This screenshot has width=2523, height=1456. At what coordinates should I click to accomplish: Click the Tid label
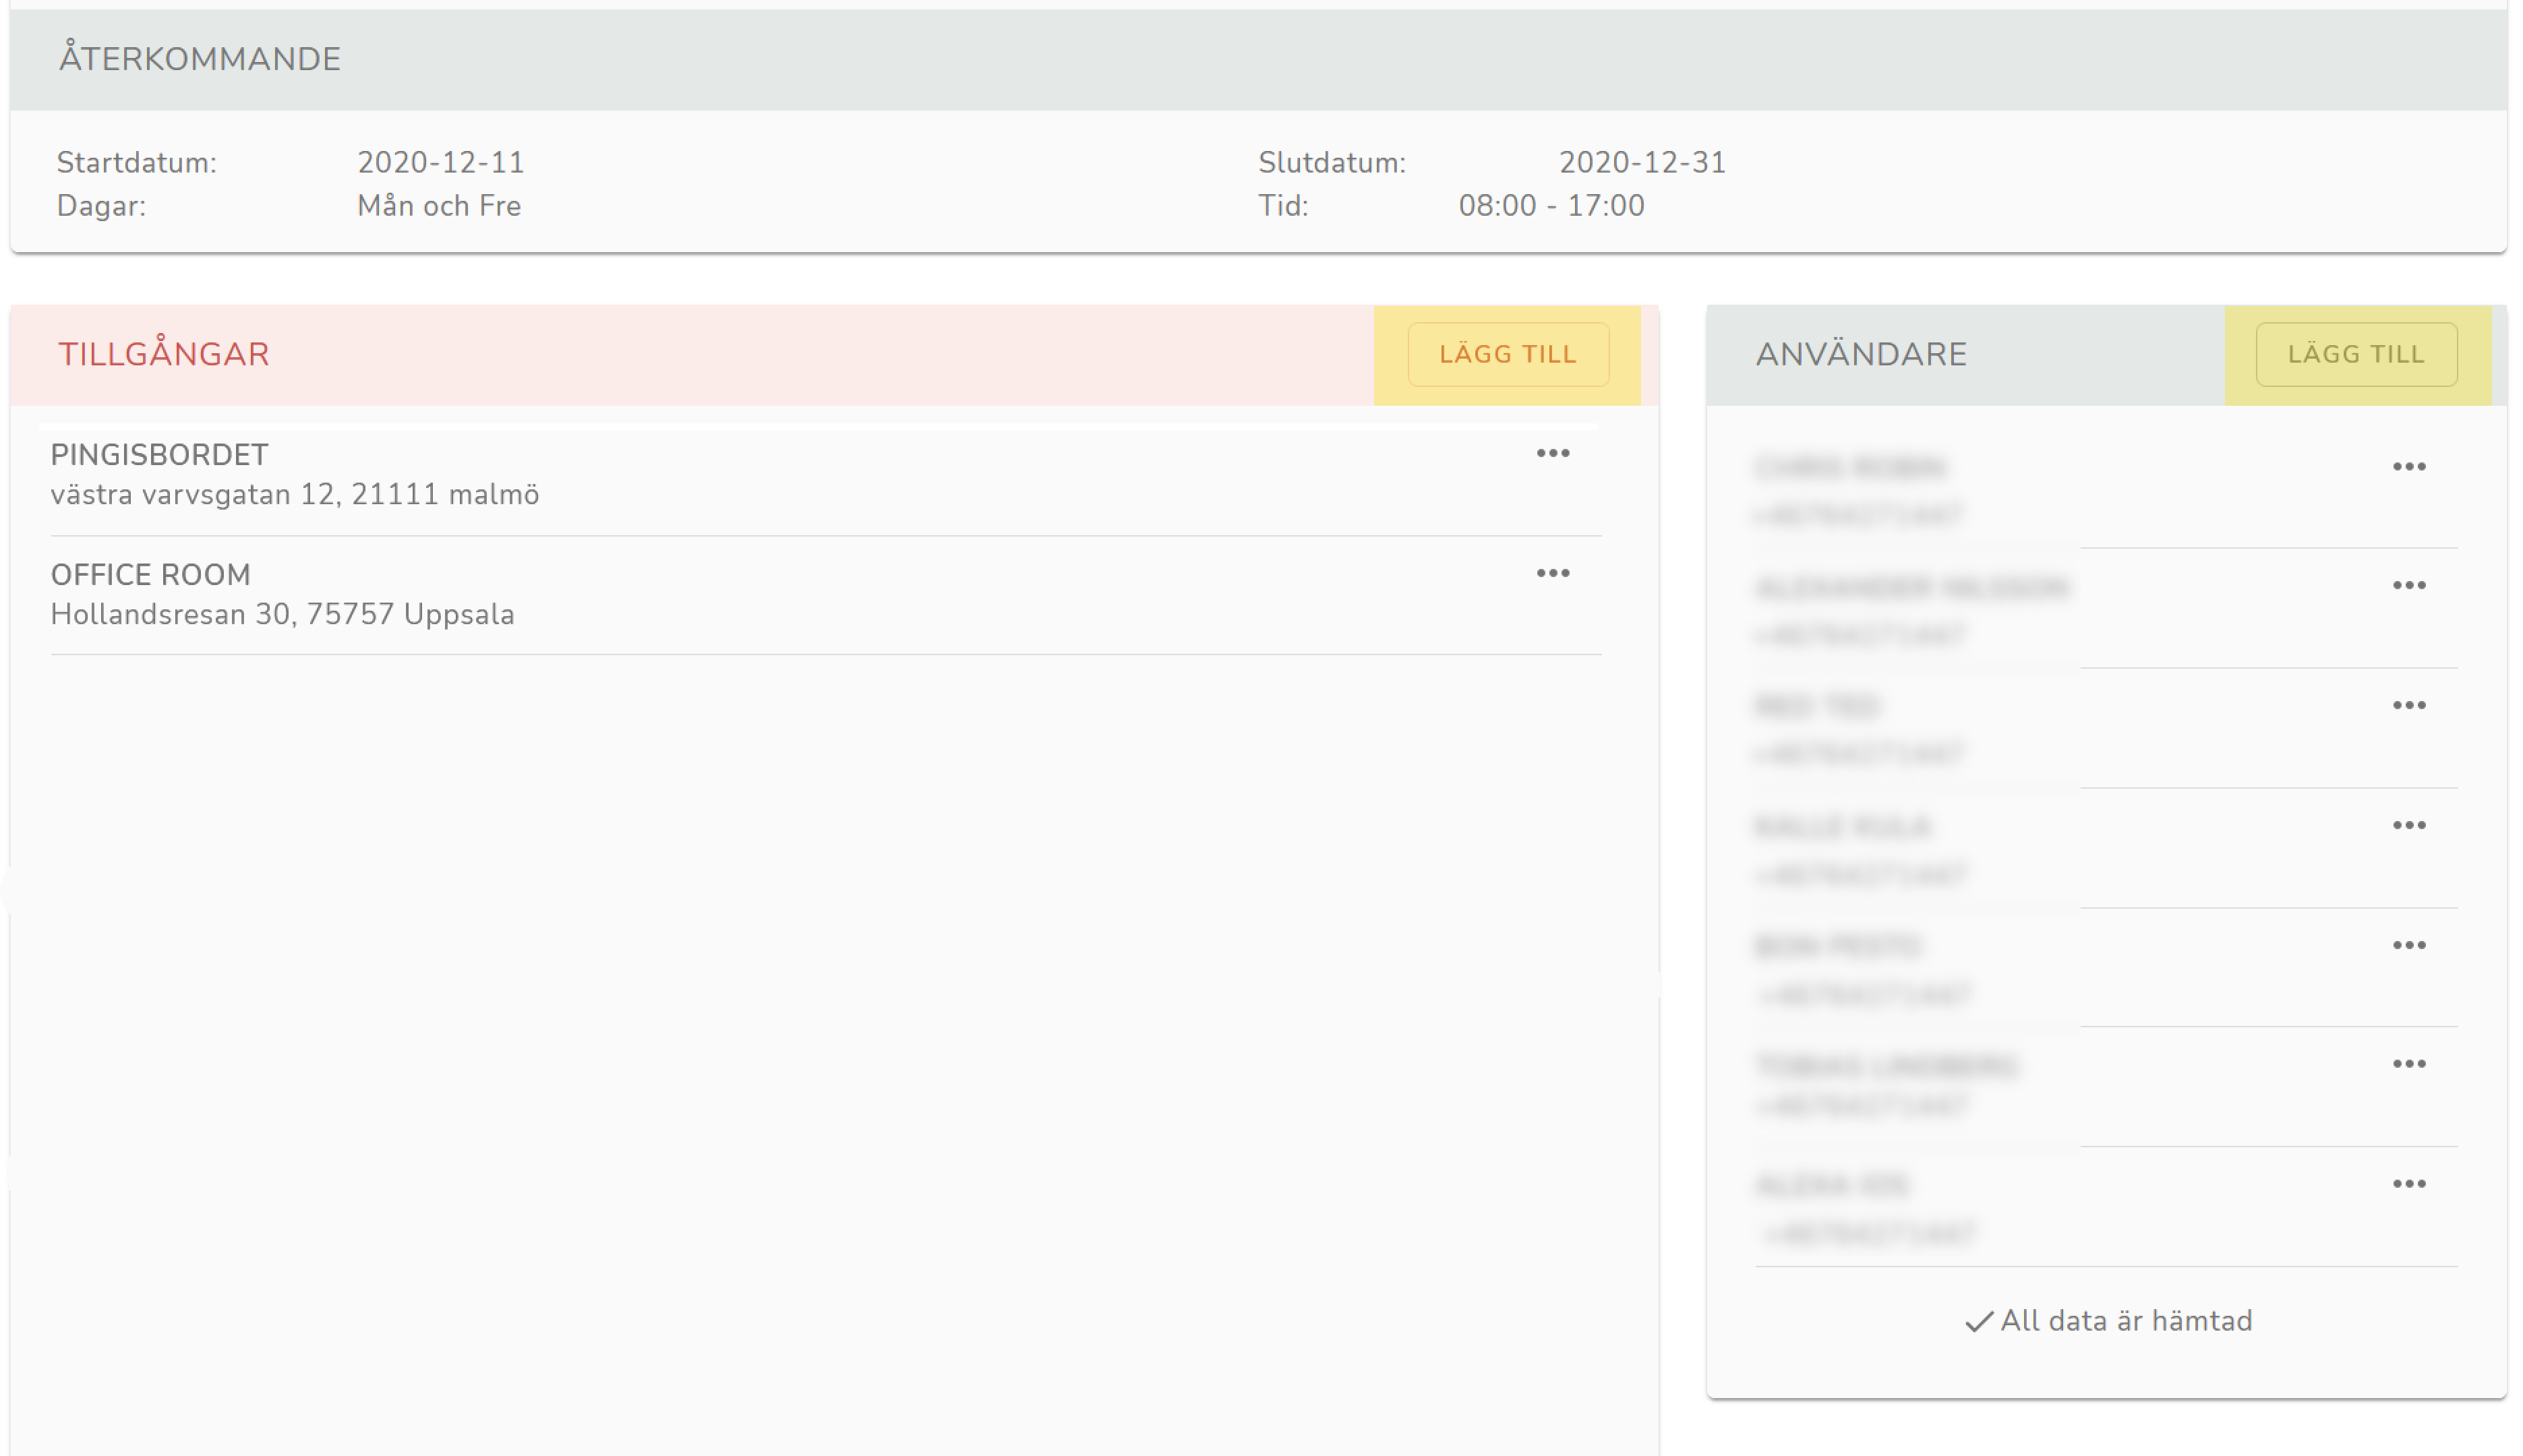(1283, 206)
